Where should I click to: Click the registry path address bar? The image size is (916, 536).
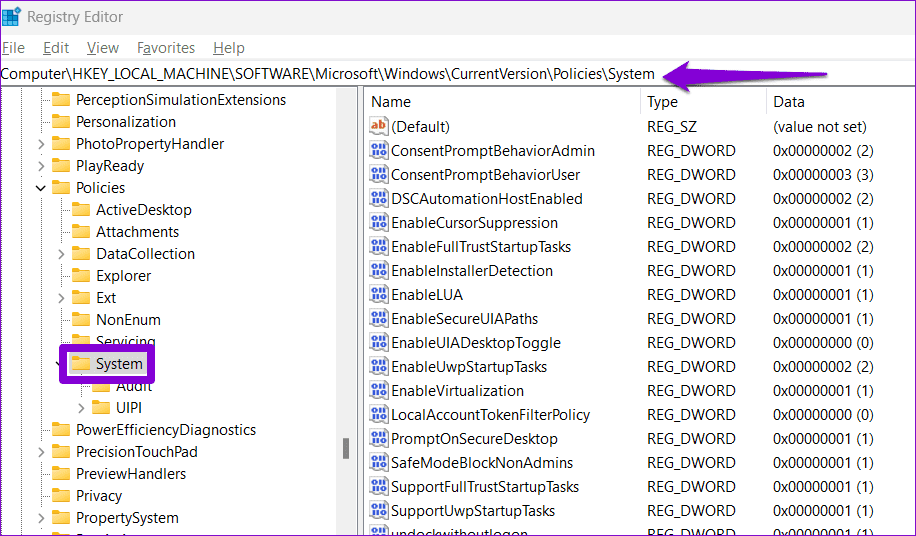(x=457, y=74)
